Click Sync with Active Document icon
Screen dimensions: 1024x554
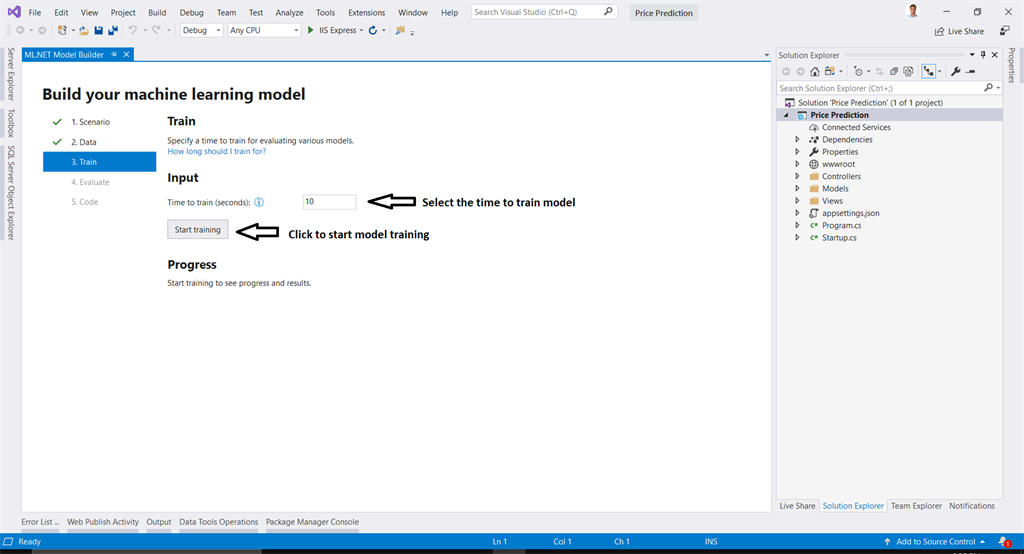point(879,71)
